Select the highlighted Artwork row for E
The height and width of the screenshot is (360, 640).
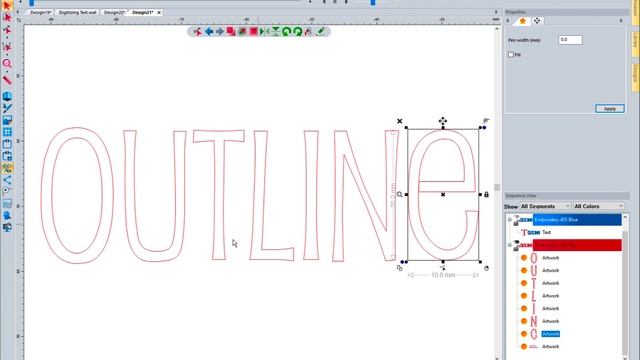click(550, 334)
